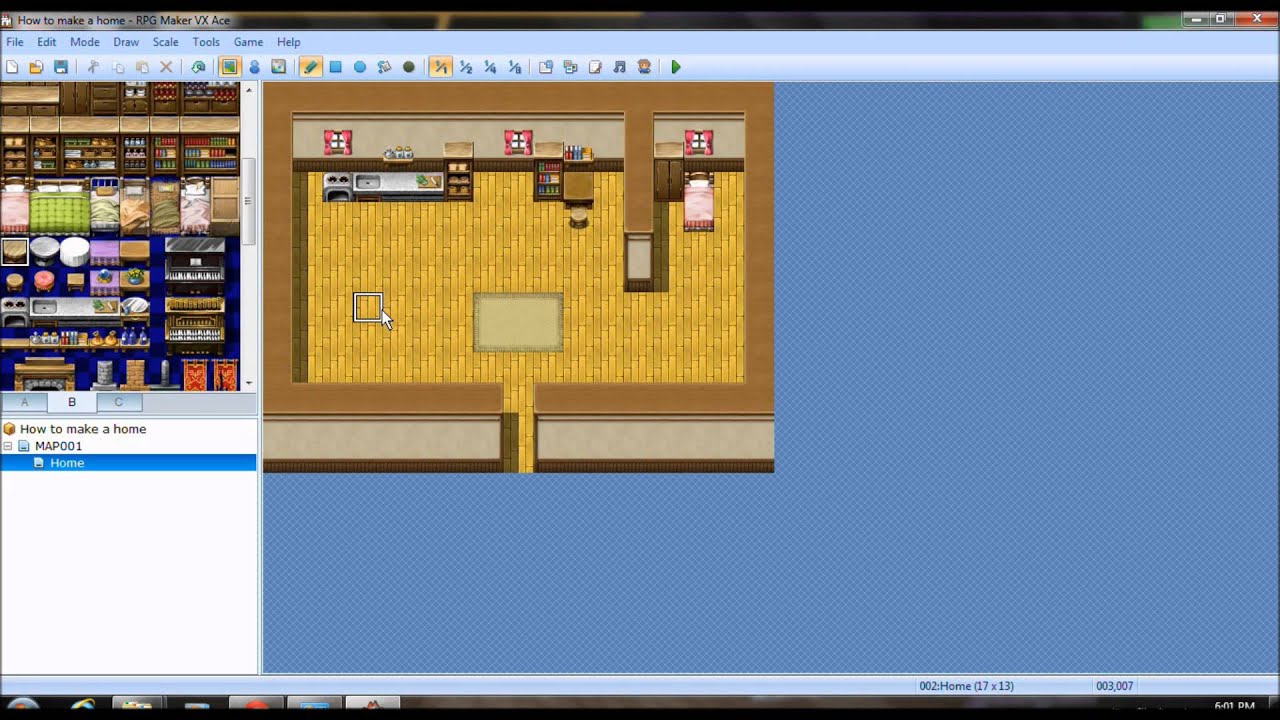Select 'How to make a home' project root
1280x720 pixels.
pos(83,429)
